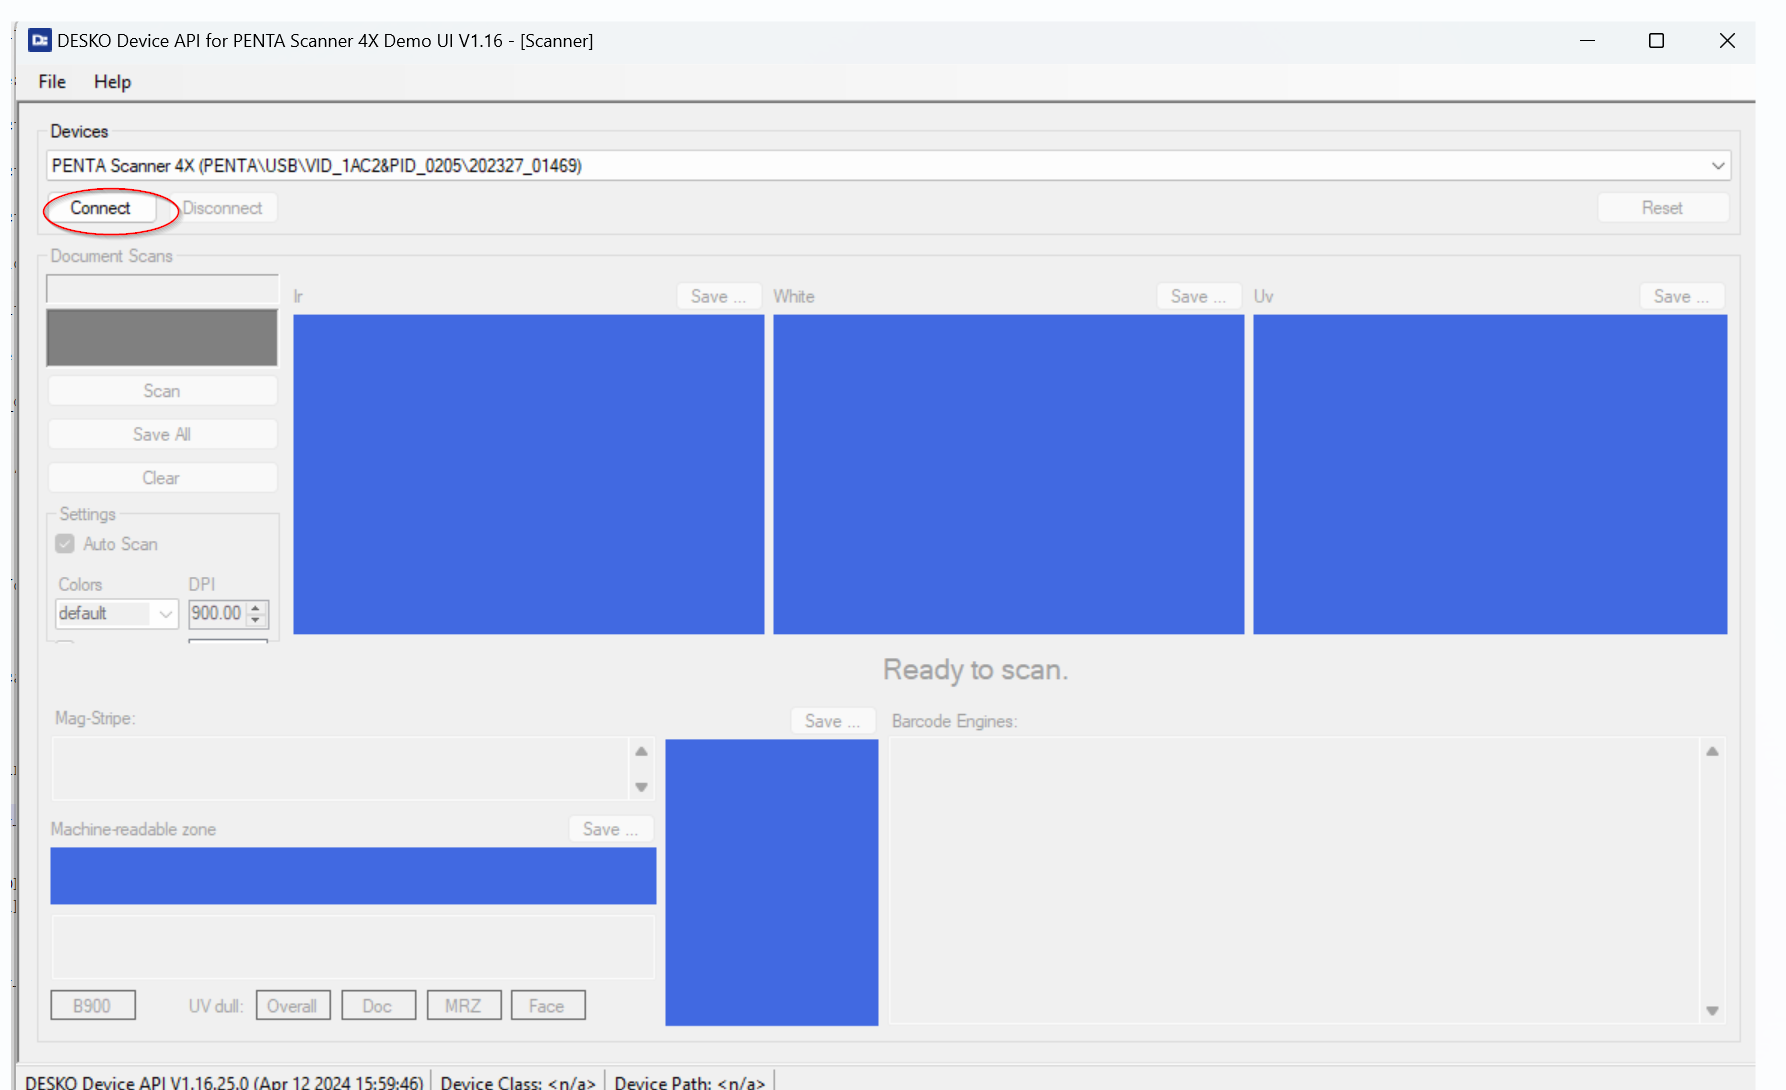
Task: Toggle the UV dull Face button
Action: coord(547,1006)
